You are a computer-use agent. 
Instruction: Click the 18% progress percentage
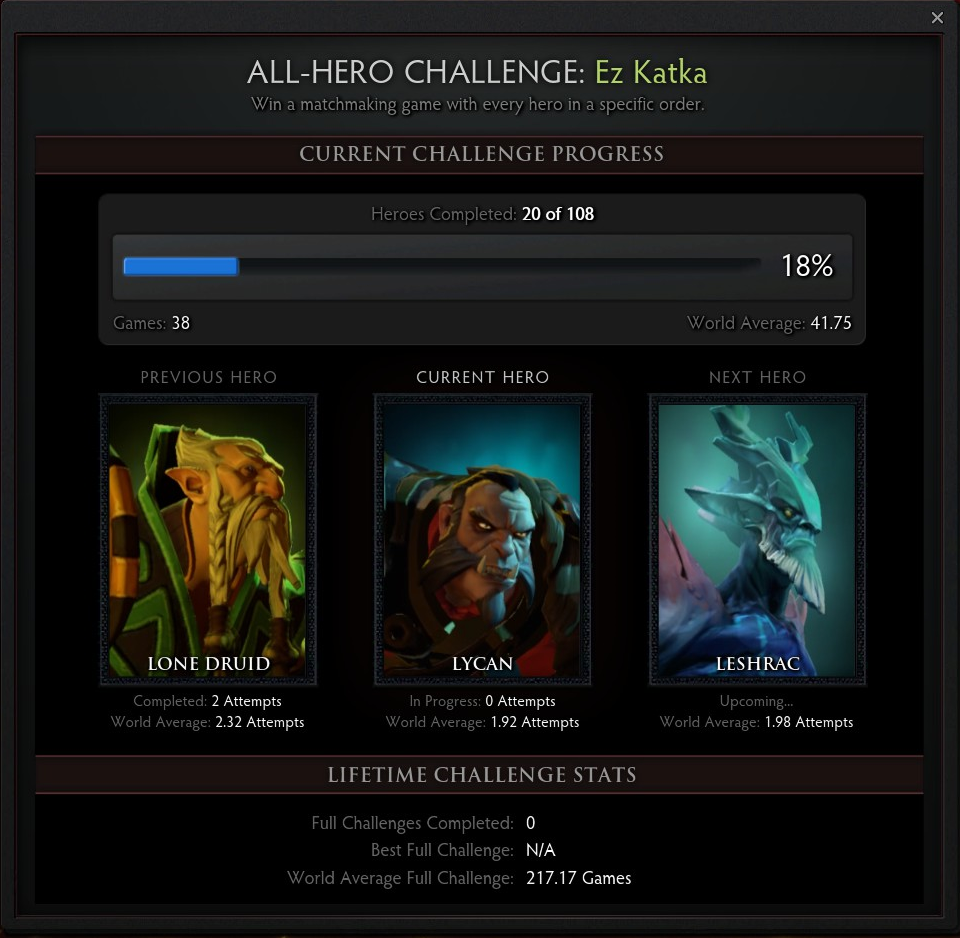807,266
